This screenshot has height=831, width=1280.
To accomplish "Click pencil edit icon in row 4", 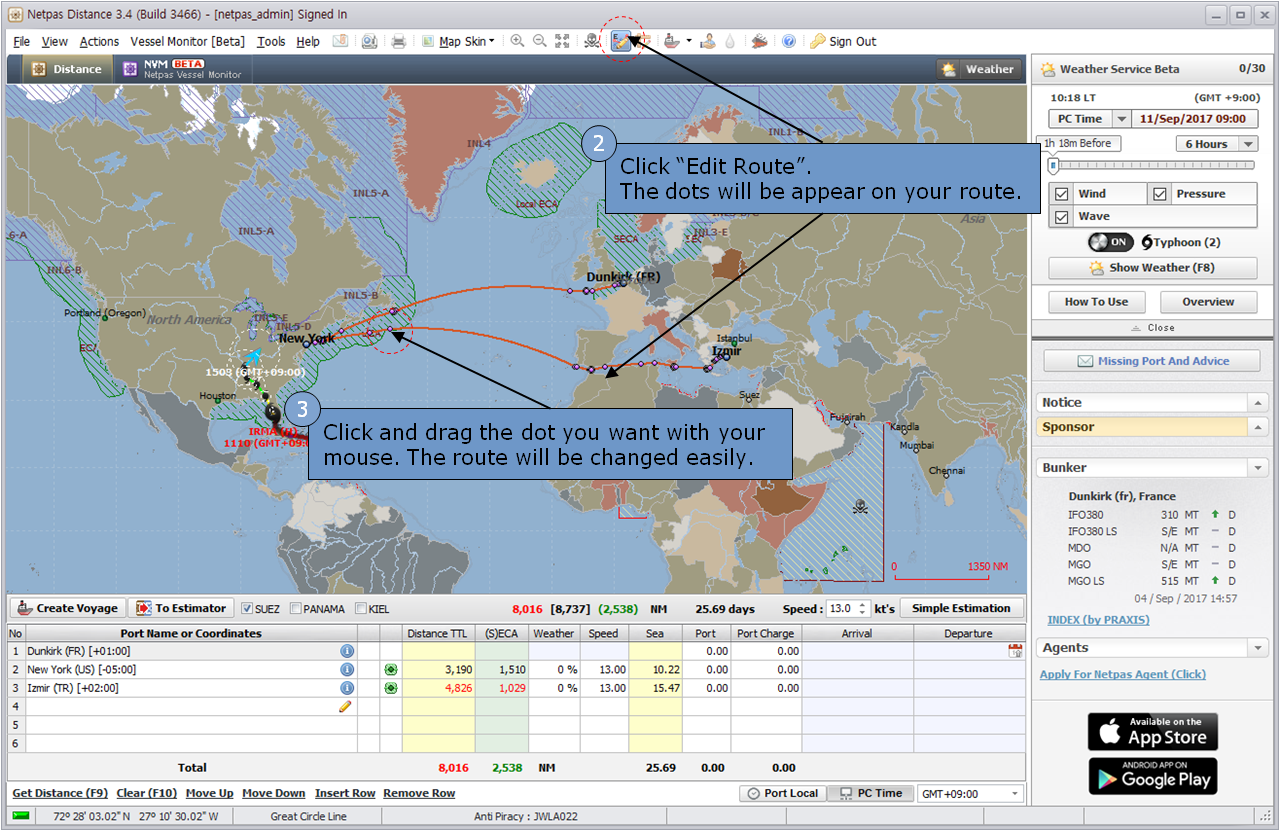I will [x=345, y=706].
